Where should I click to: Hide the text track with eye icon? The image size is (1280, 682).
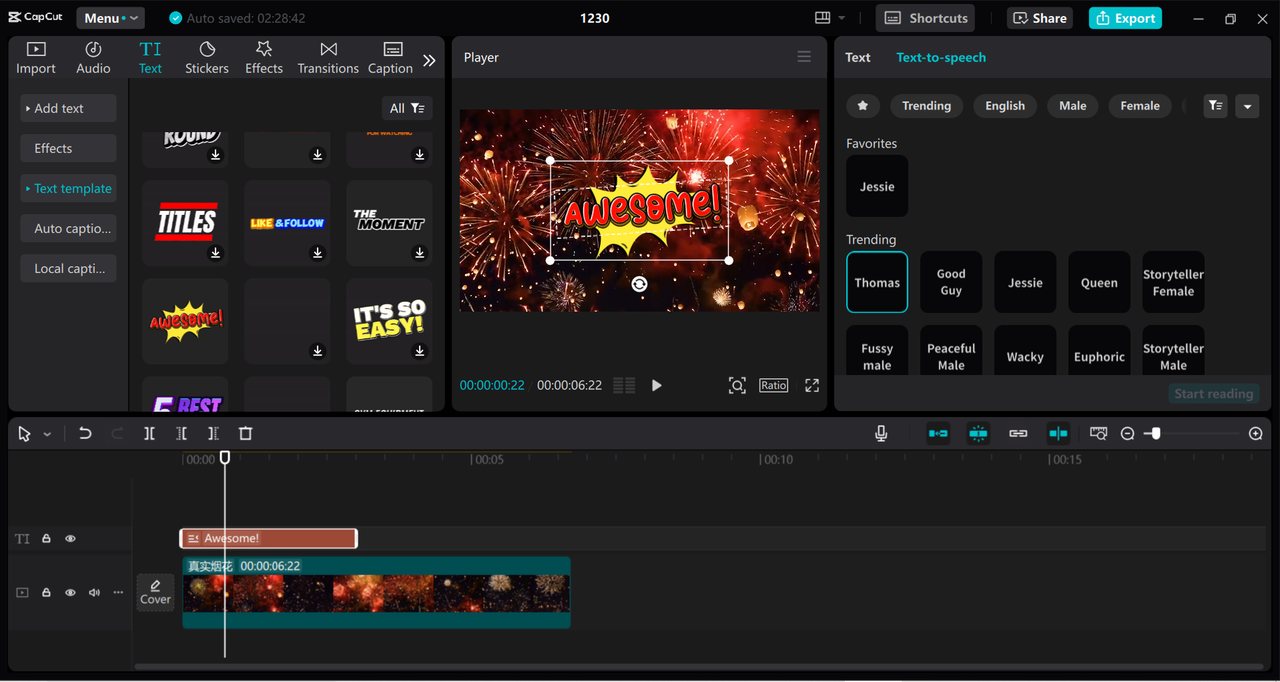pos(70,538)
